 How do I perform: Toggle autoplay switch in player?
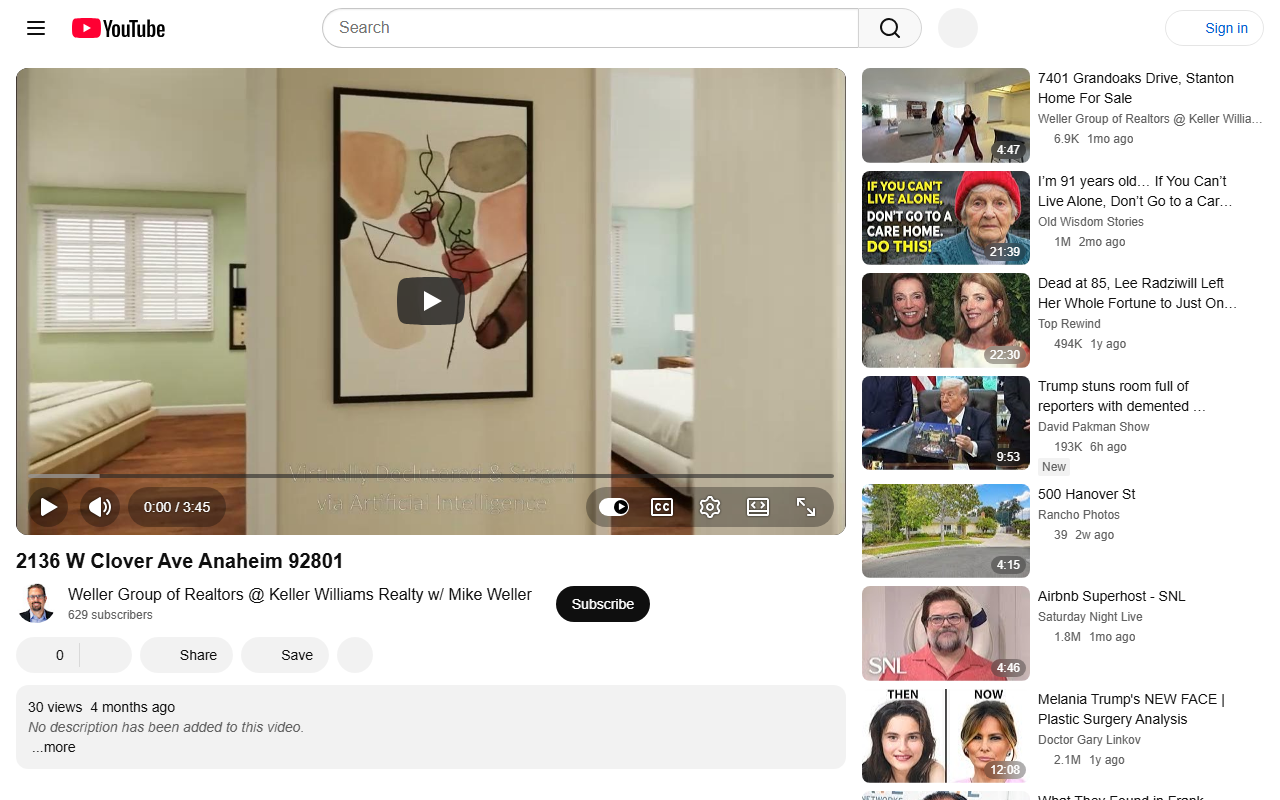(613, 507)
